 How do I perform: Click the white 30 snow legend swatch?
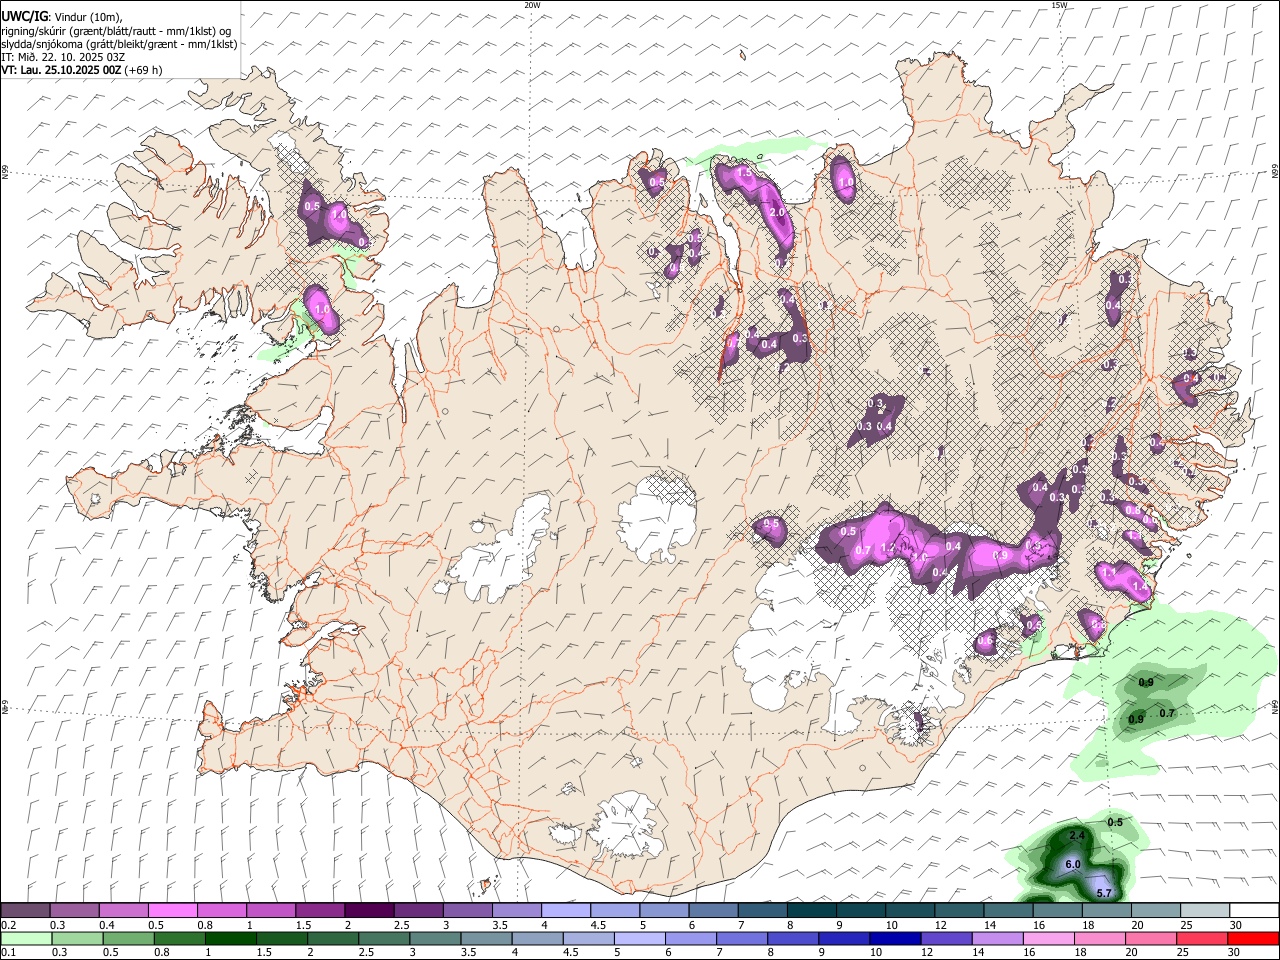point(1254,911)
